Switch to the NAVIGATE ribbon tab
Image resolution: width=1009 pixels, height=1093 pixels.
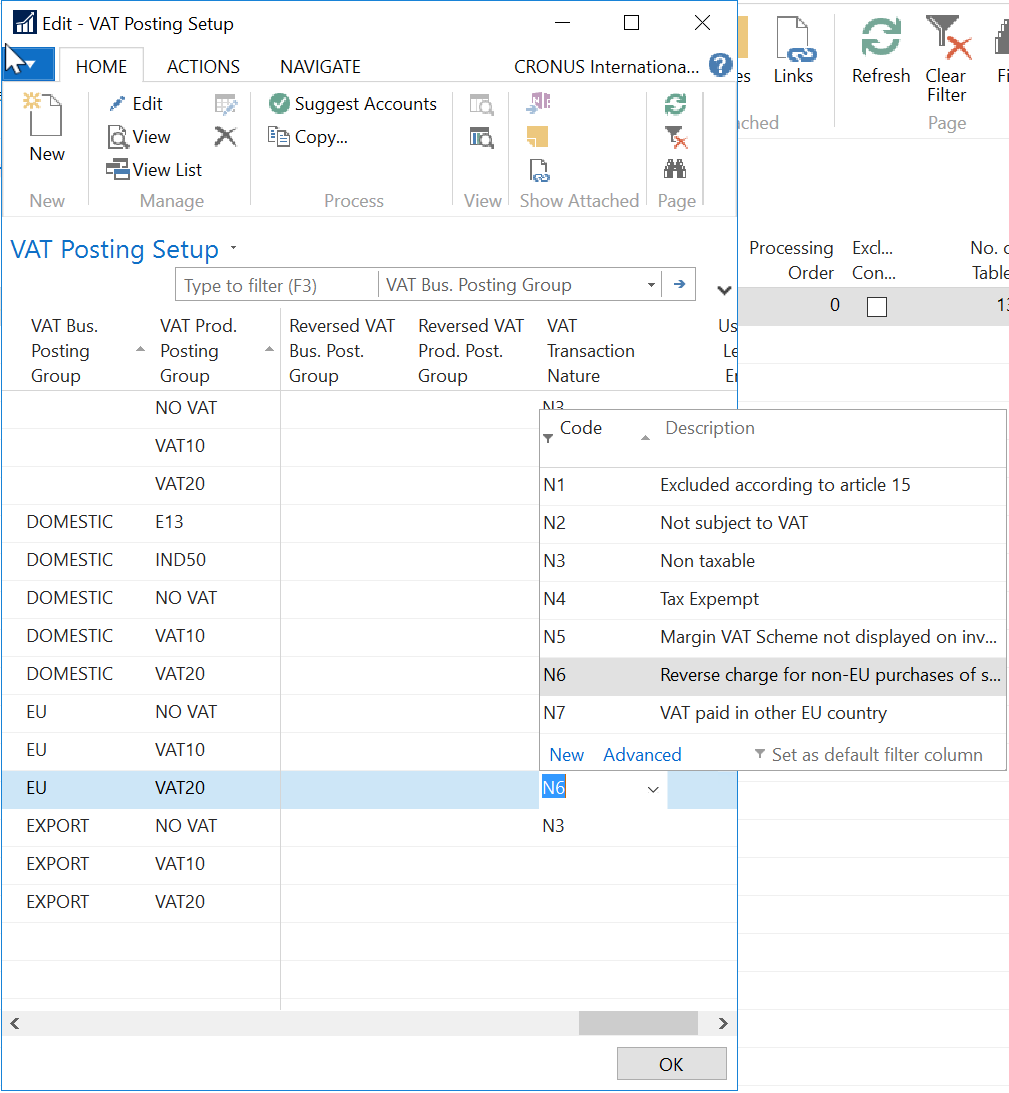click(320, 66)
